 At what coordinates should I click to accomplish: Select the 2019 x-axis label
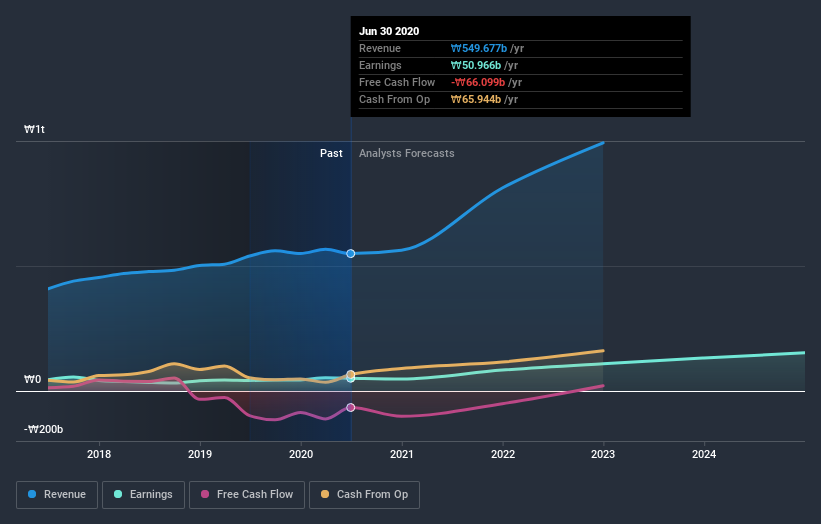[200, 454]
